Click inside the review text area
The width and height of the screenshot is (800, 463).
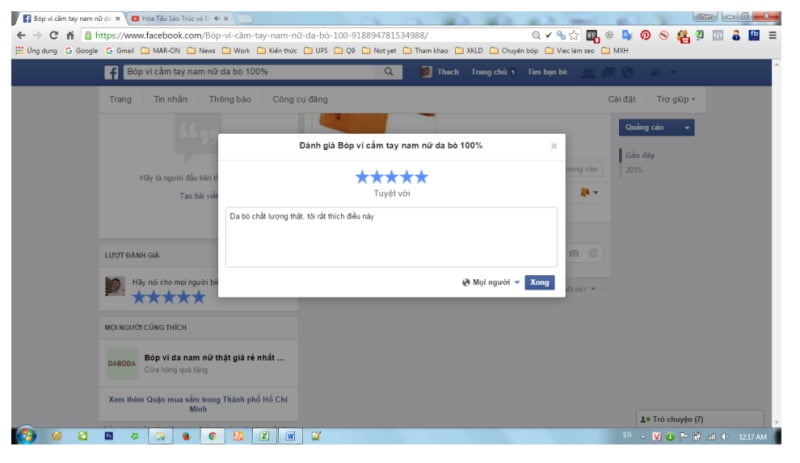[391, 238]
